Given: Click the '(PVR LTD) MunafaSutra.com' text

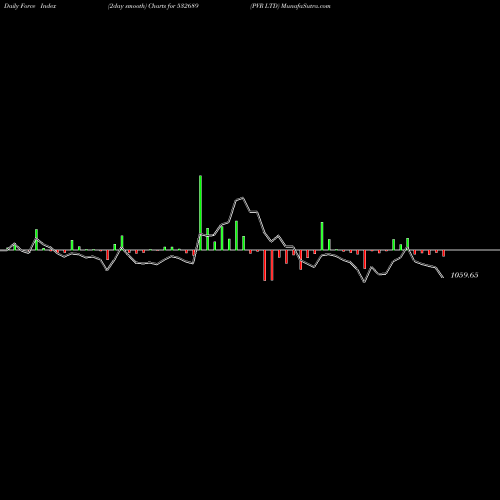Looking at the screenshot, I should [x=290, y=6].
